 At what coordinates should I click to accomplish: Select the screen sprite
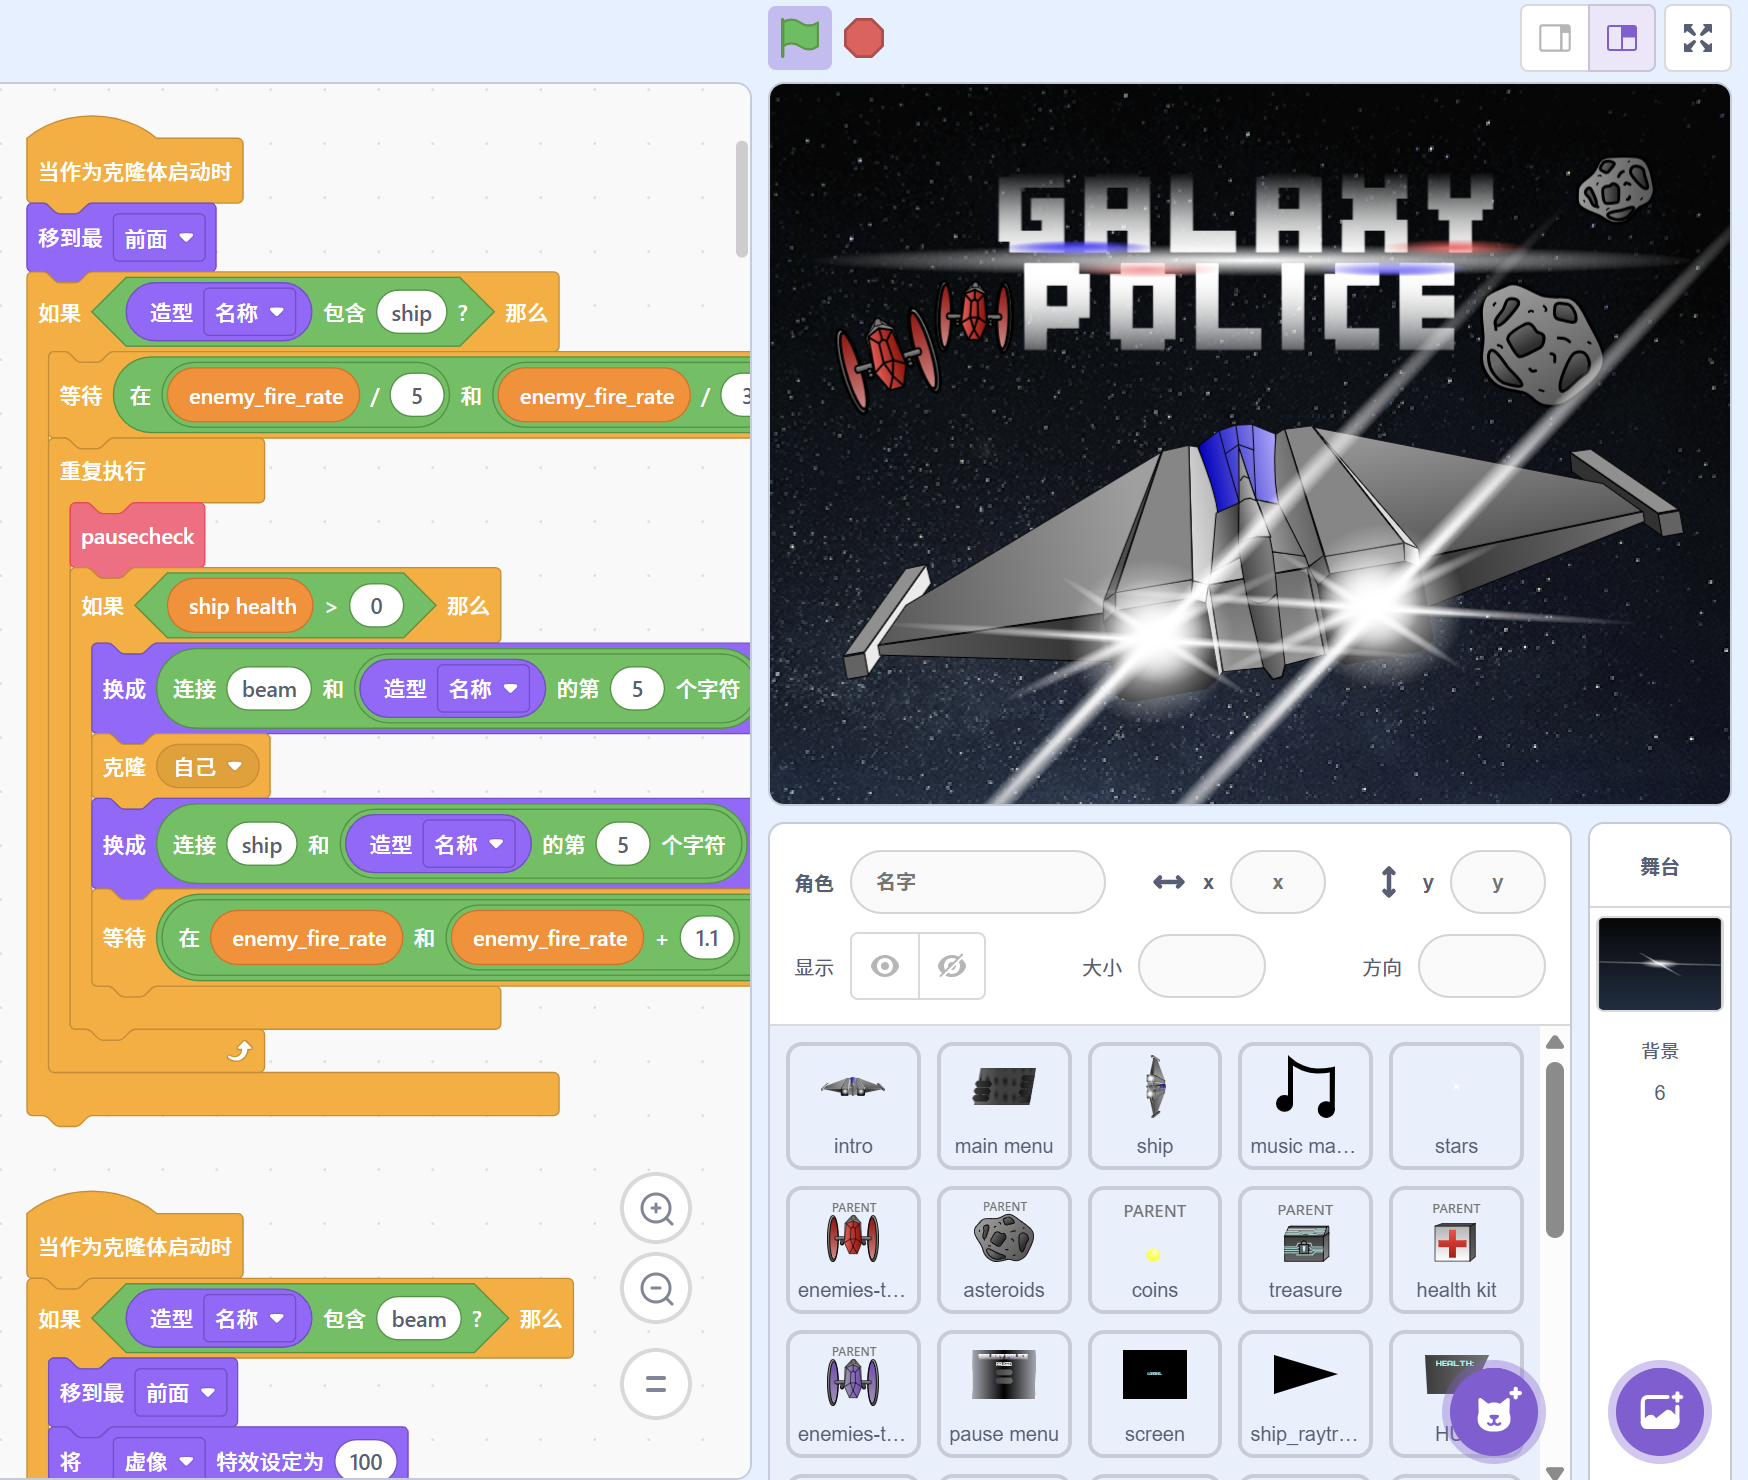pyautogui.click(x=1155, y=1394)
